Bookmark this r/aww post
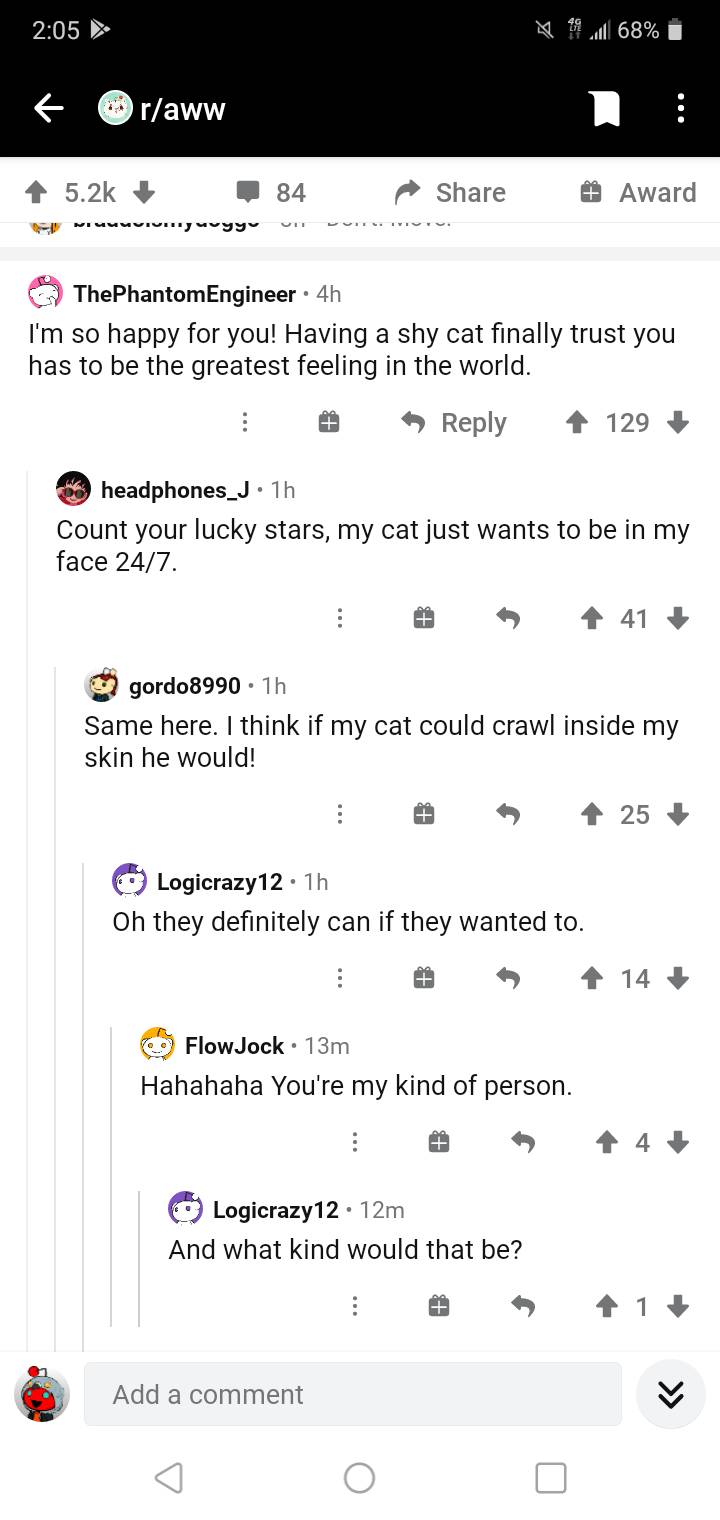The image size is (720, 1520). [607, 109]
